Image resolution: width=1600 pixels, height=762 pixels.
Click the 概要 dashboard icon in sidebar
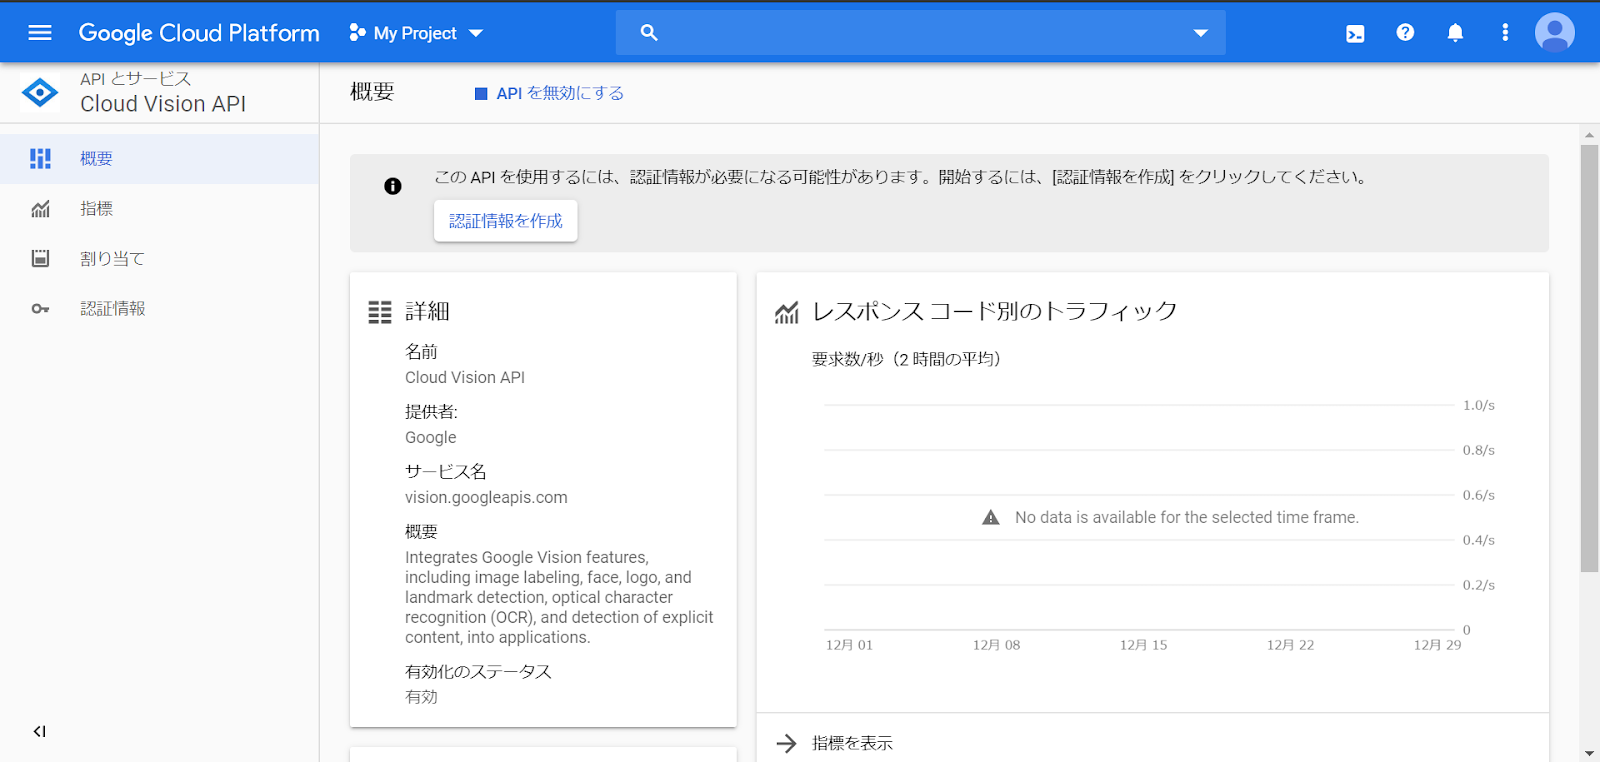click(x=40, y=159)
